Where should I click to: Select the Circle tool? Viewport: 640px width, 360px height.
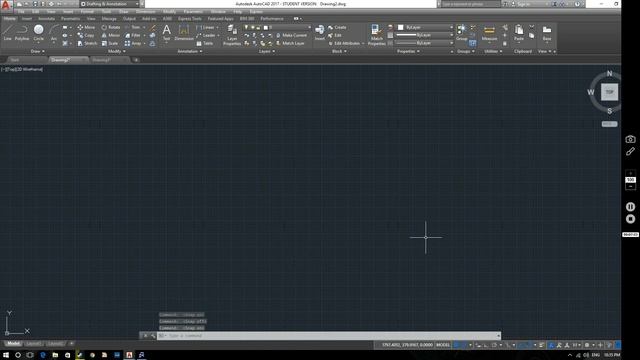pyautogui.click(x=38, y=32)
